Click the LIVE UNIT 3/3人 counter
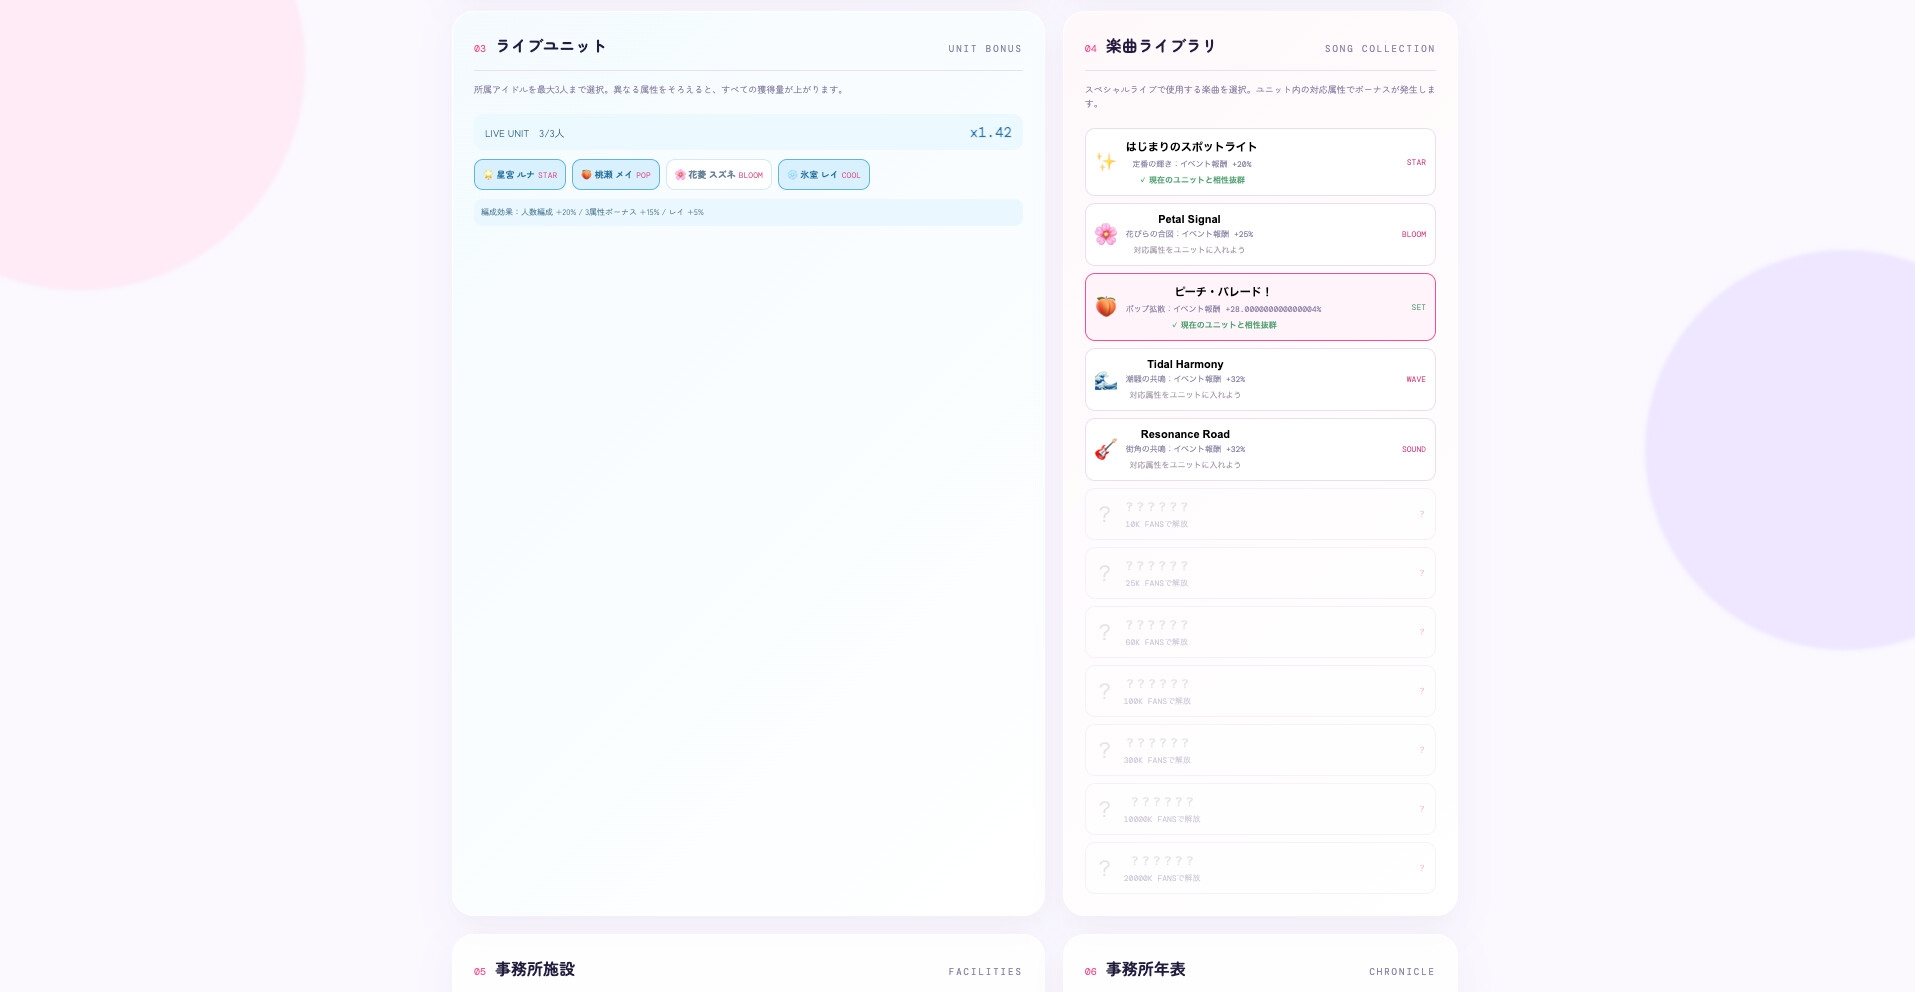Image resolution: width=1915 pixels, height=992 pixels. [524, 133]
